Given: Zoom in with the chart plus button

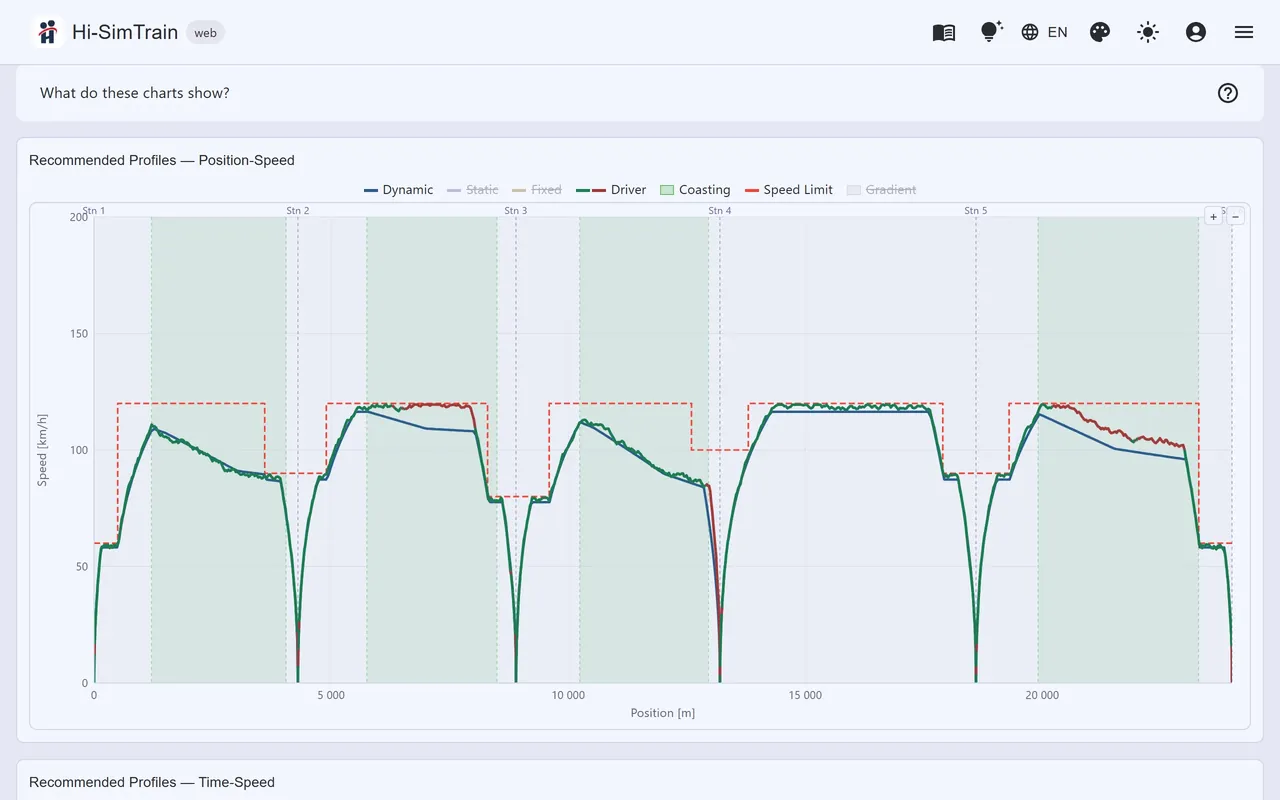Looking at the screenshot, I should click(1213, 216).
